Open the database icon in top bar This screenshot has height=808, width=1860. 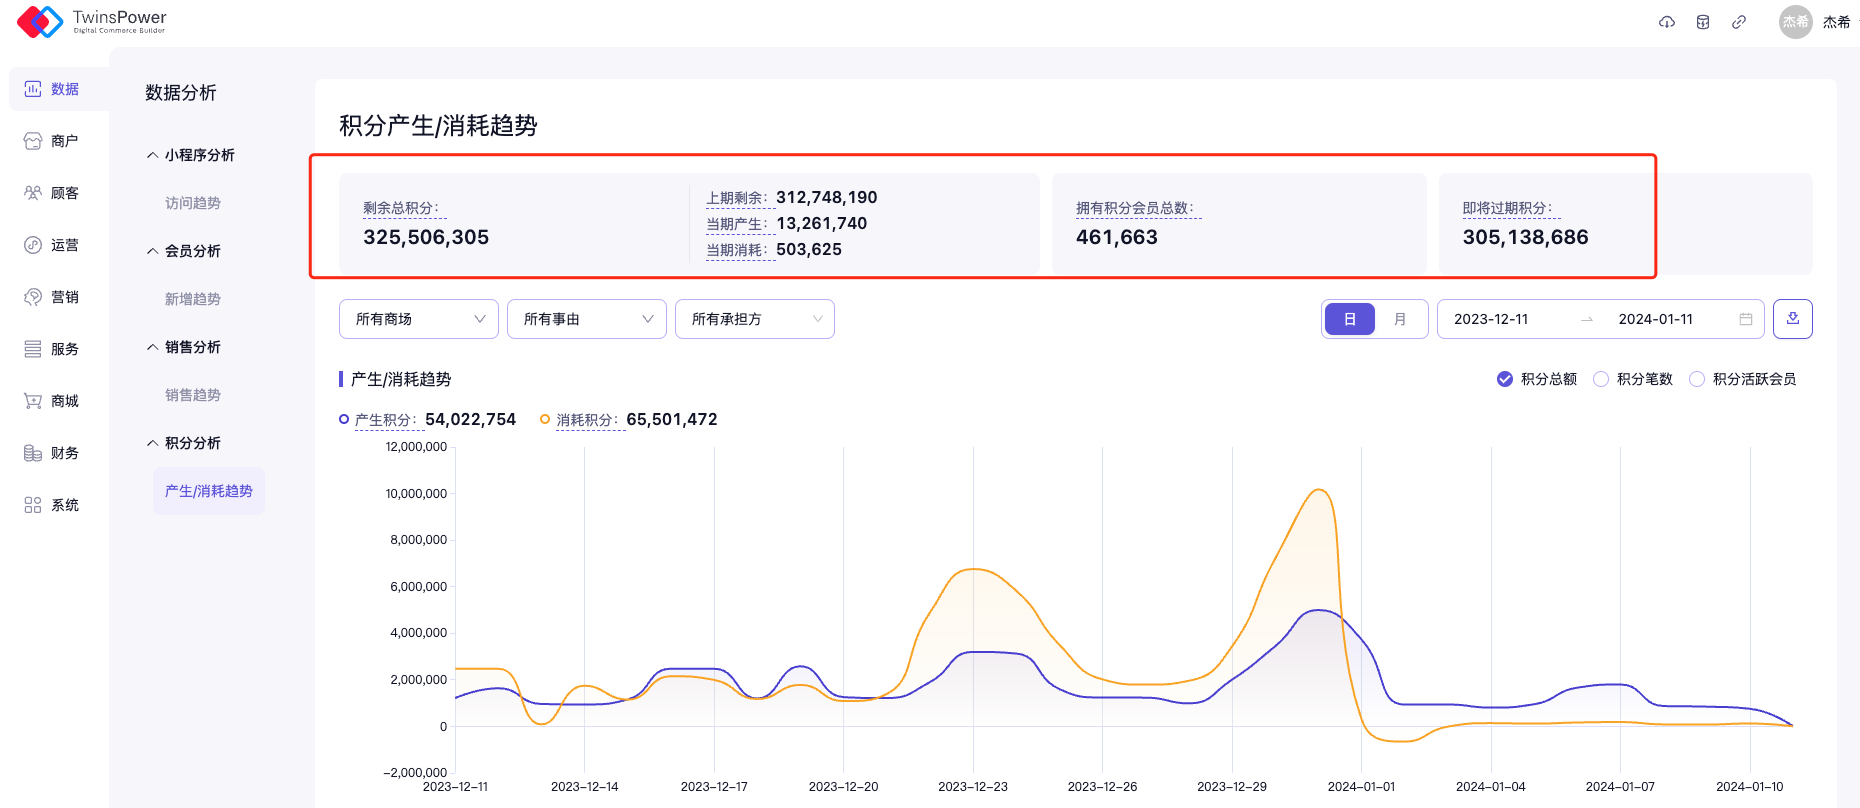click(x=1703, y=22)
